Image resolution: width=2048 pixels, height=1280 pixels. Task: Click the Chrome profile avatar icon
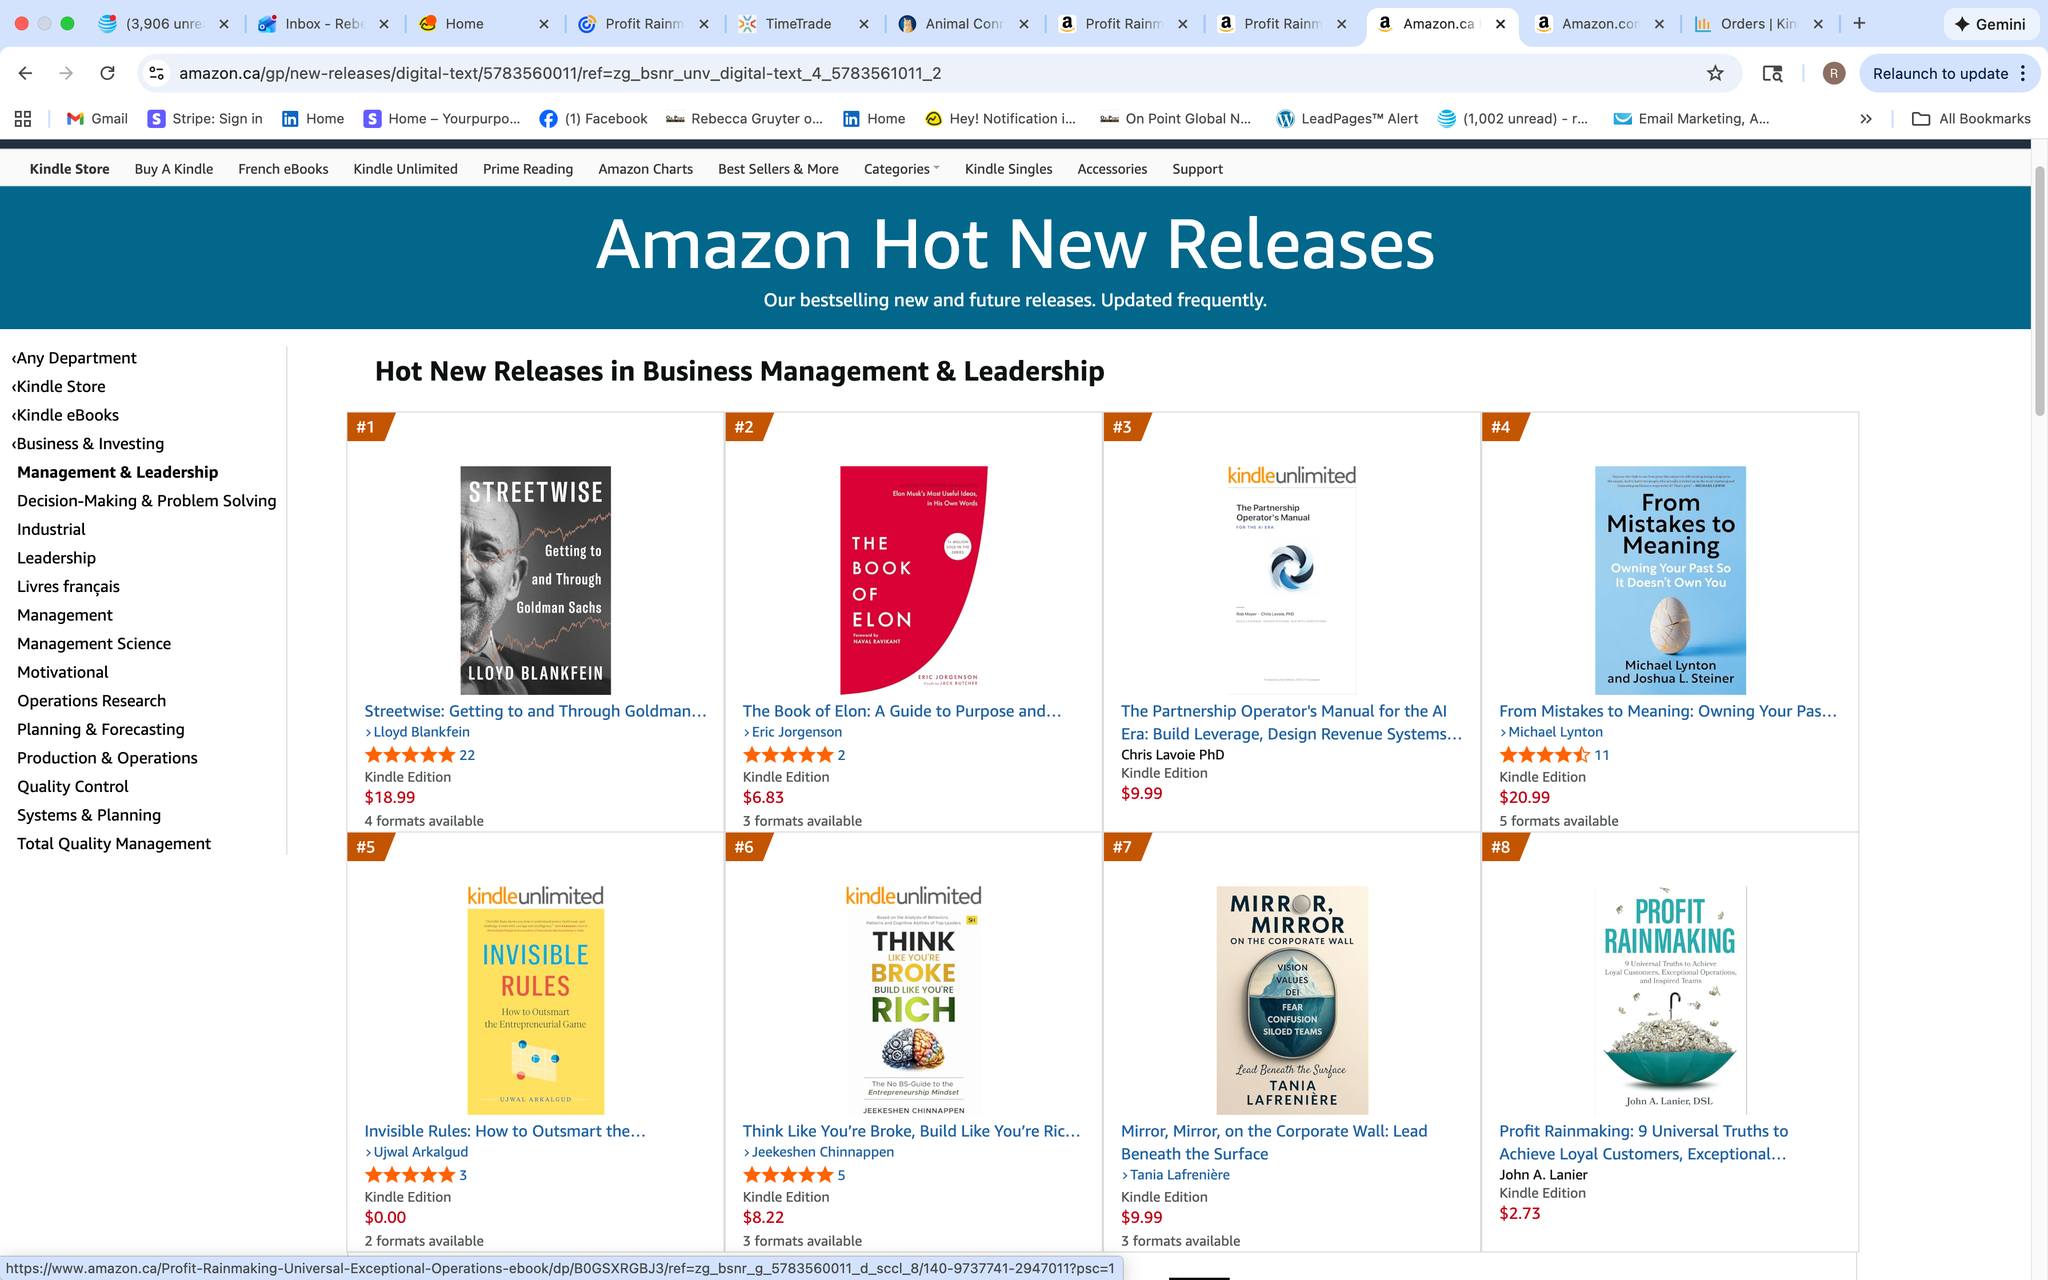1833,73
